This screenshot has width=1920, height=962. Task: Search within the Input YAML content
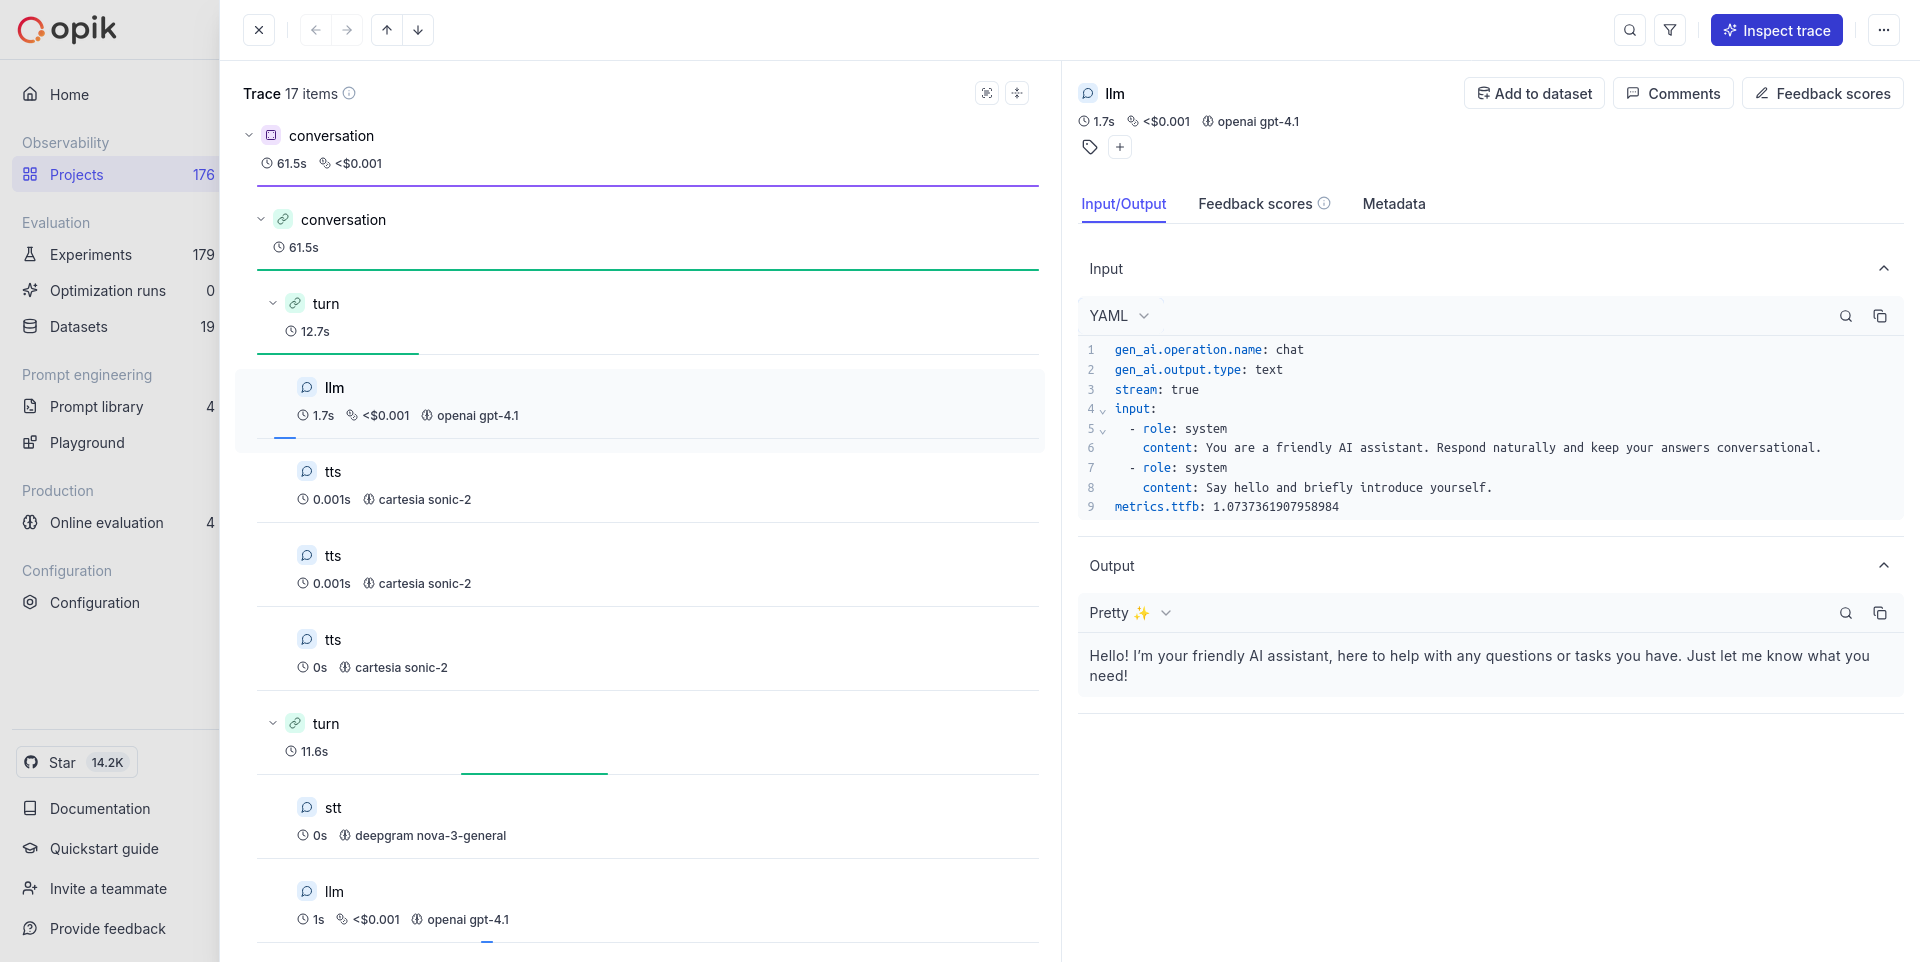pos(1845,316)
